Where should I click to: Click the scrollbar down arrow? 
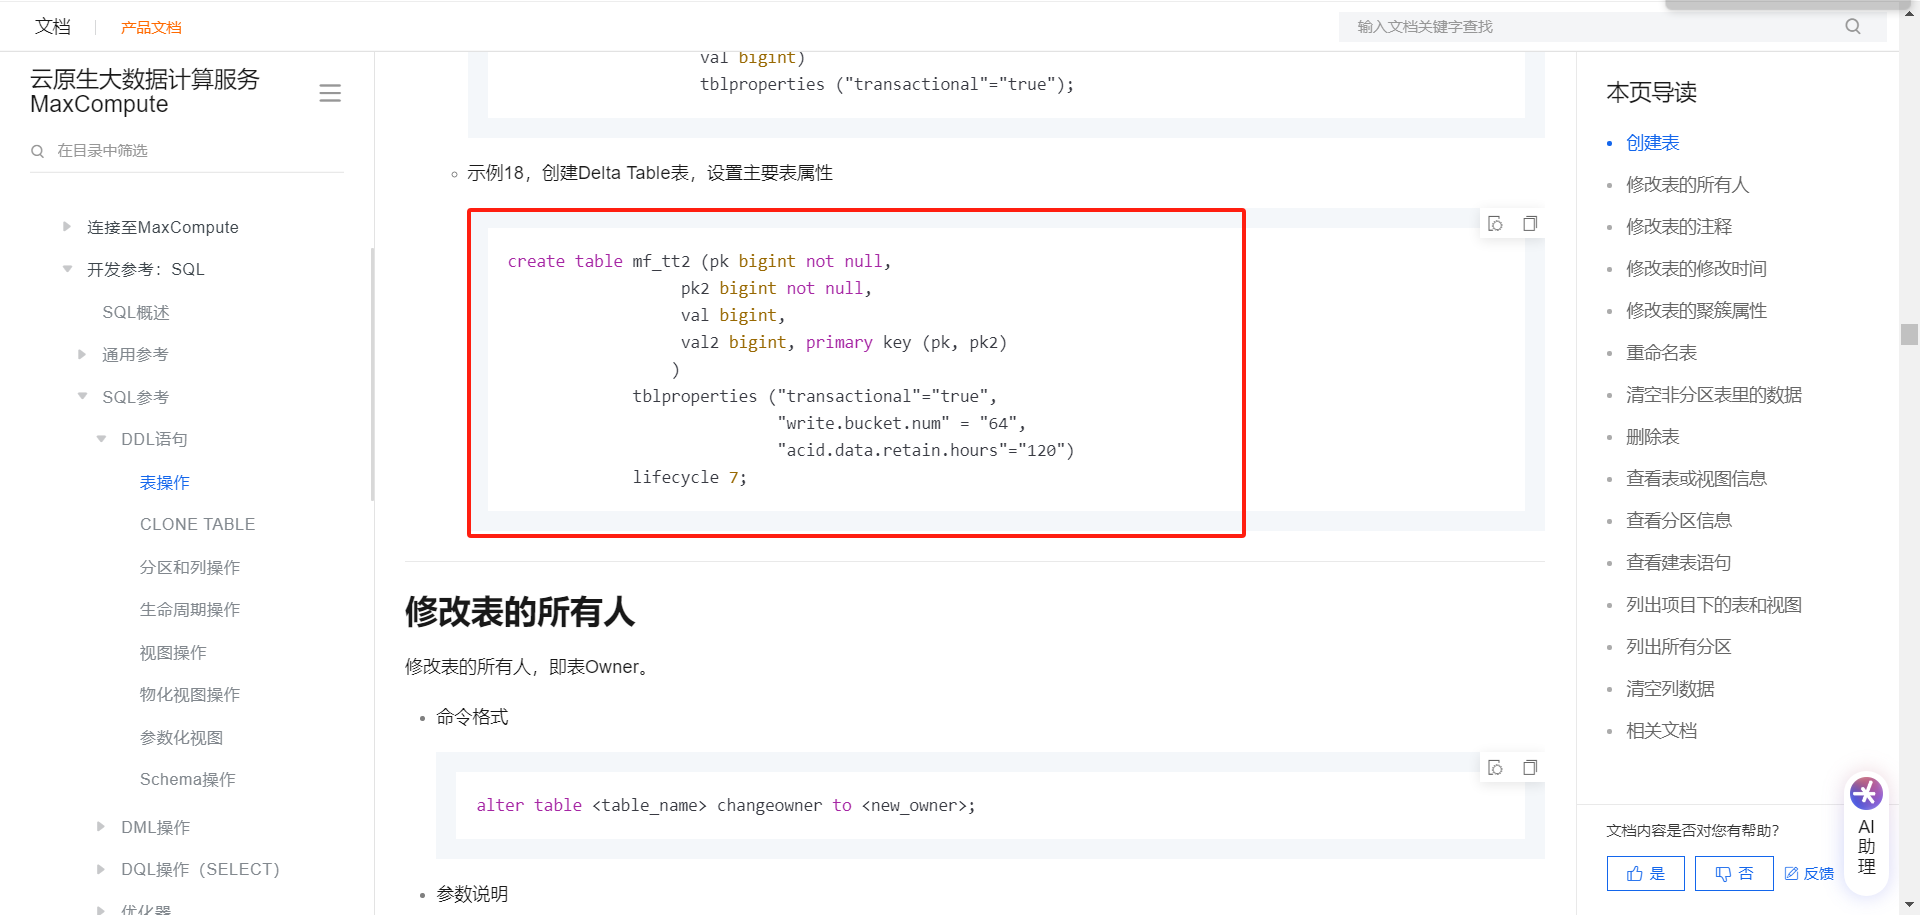1910,905
